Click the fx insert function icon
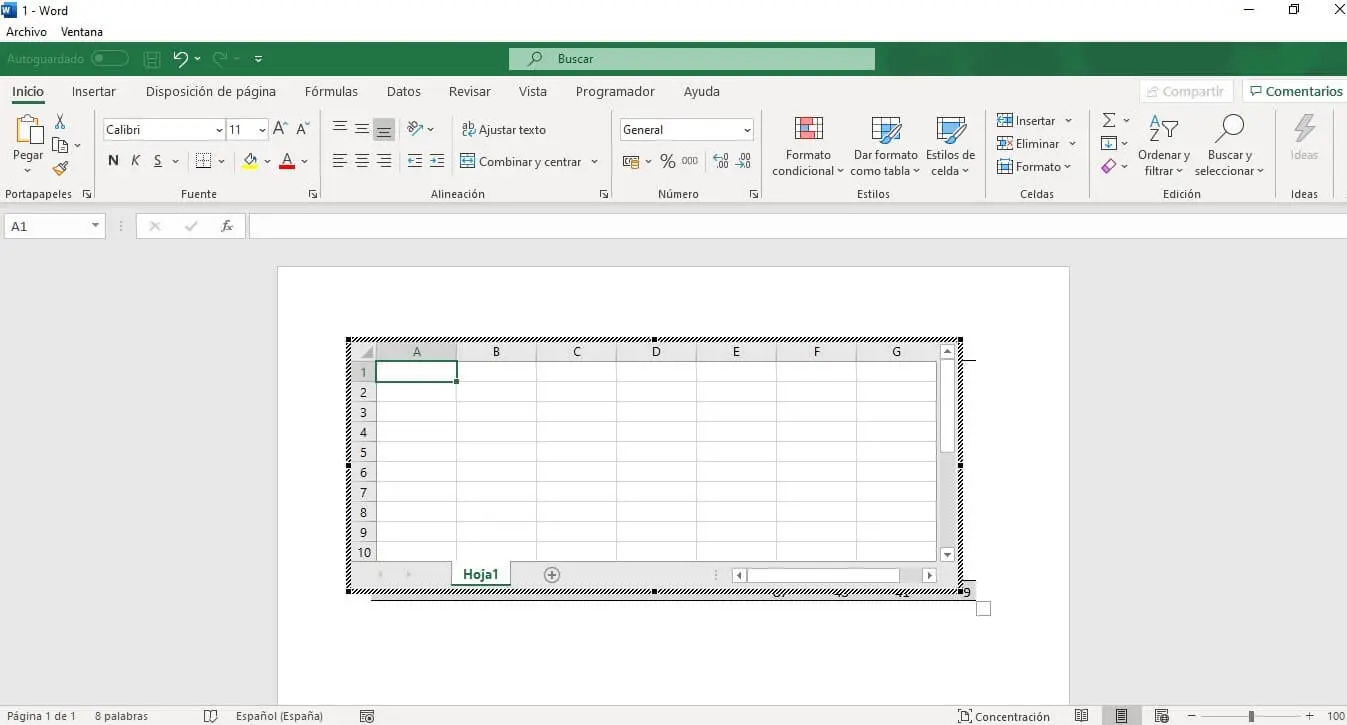The height and width of the screenshot is (725, 1347). (227, 226)
